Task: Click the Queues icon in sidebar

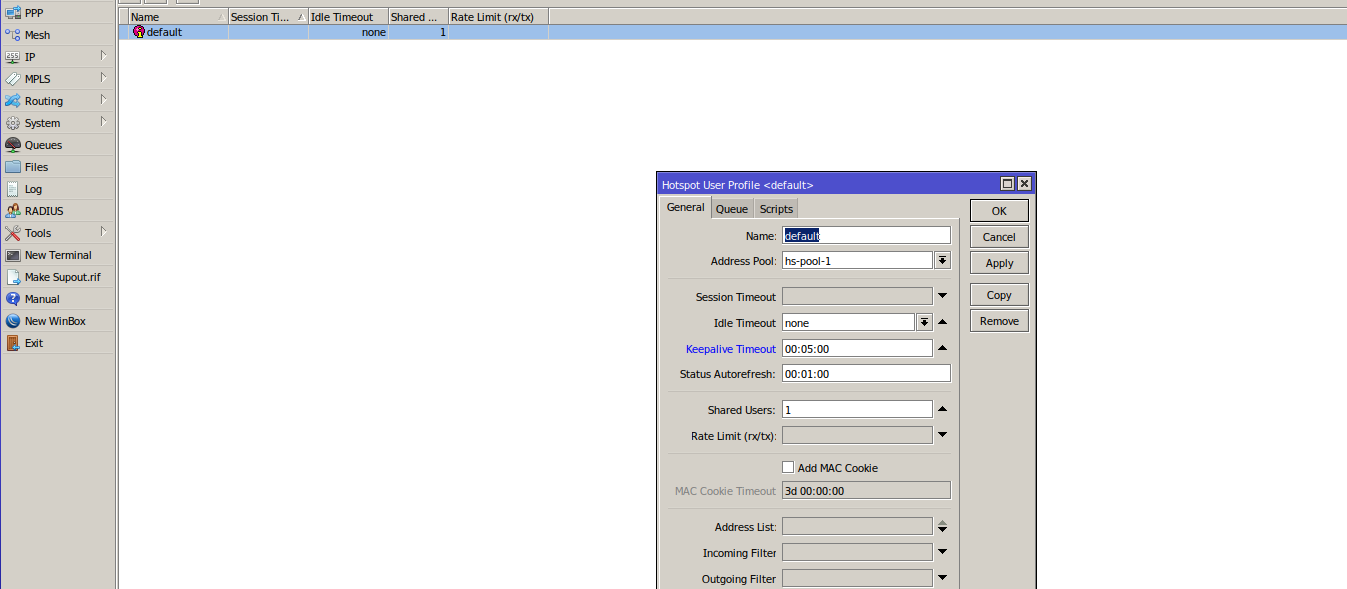Action: pos(13,145)
